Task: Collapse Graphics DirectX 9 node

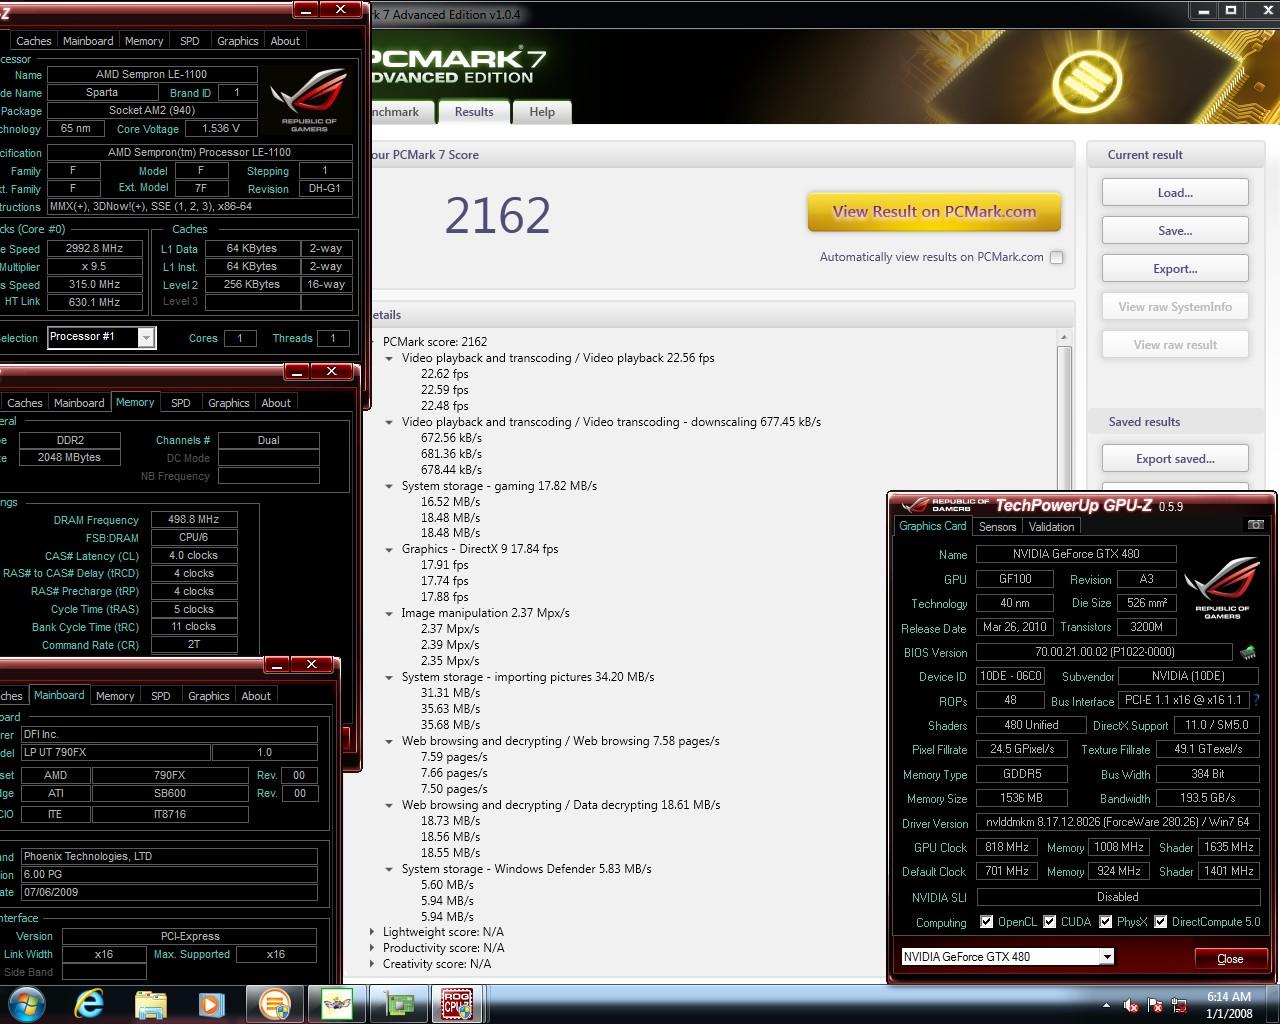Action: coord(389,549)
